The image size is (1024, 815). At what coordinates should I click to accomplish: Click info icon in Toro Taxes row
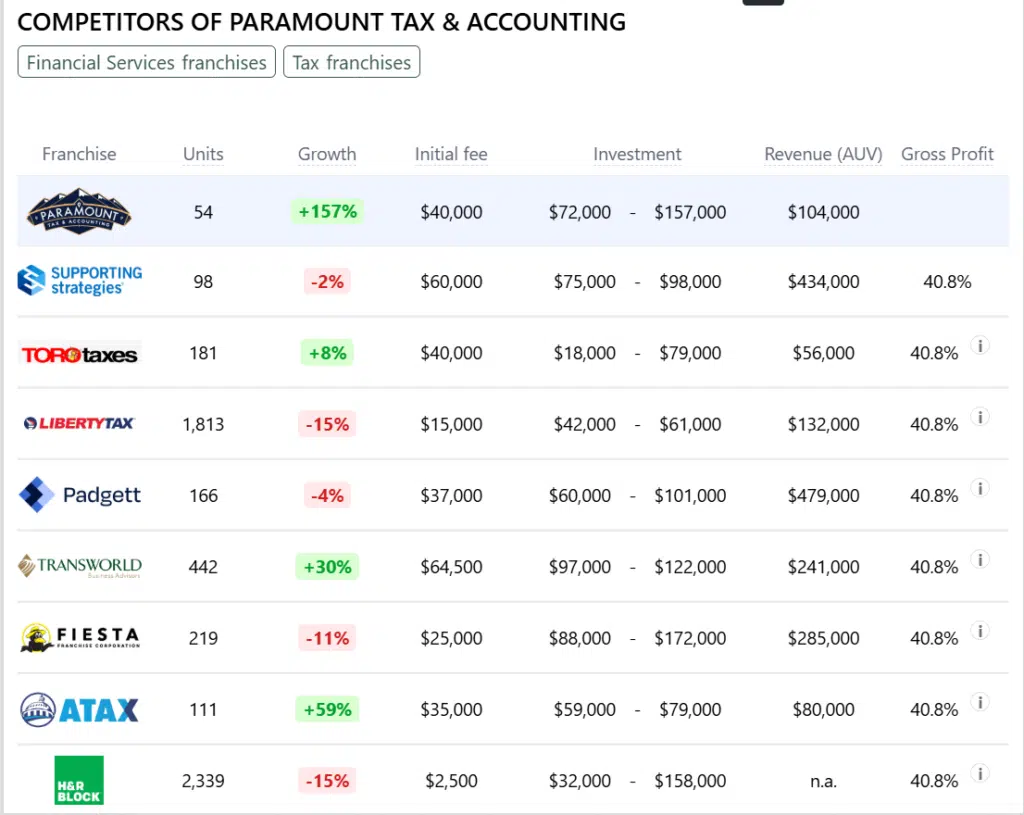981,346
